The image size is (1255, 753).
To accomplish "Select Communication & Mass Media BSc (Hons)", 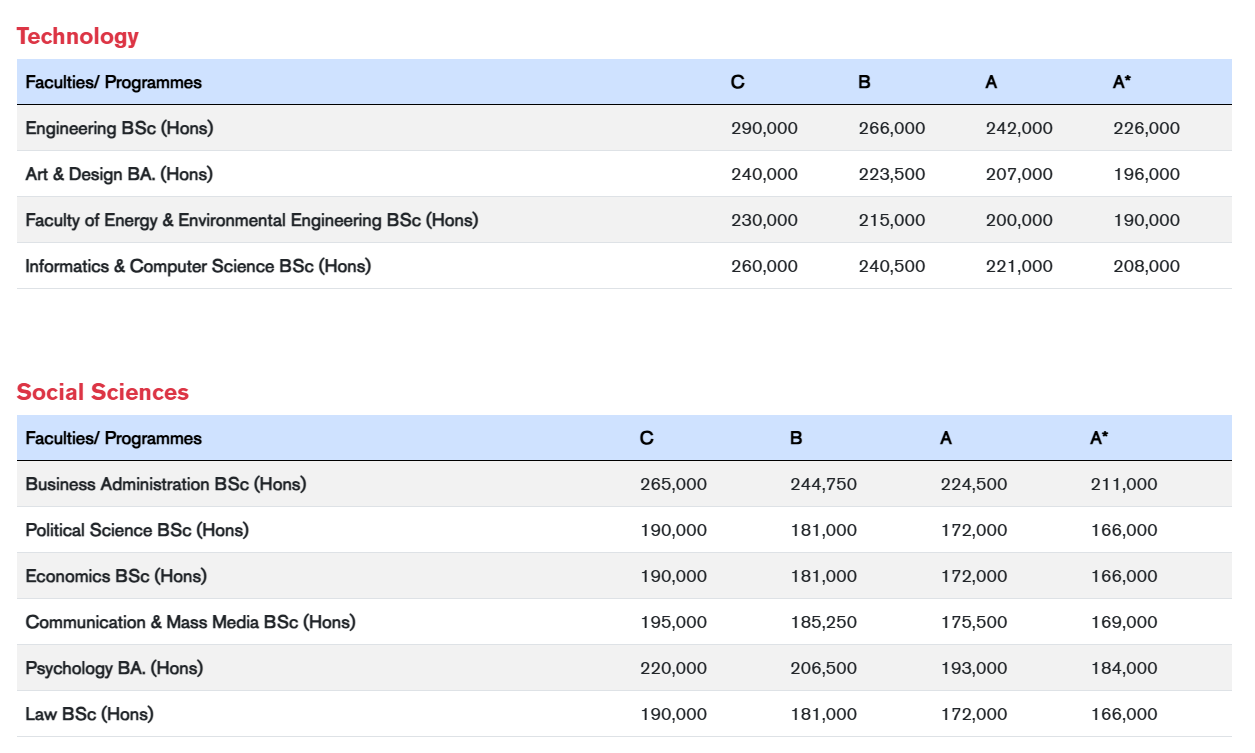I will [x=190, y=622].
